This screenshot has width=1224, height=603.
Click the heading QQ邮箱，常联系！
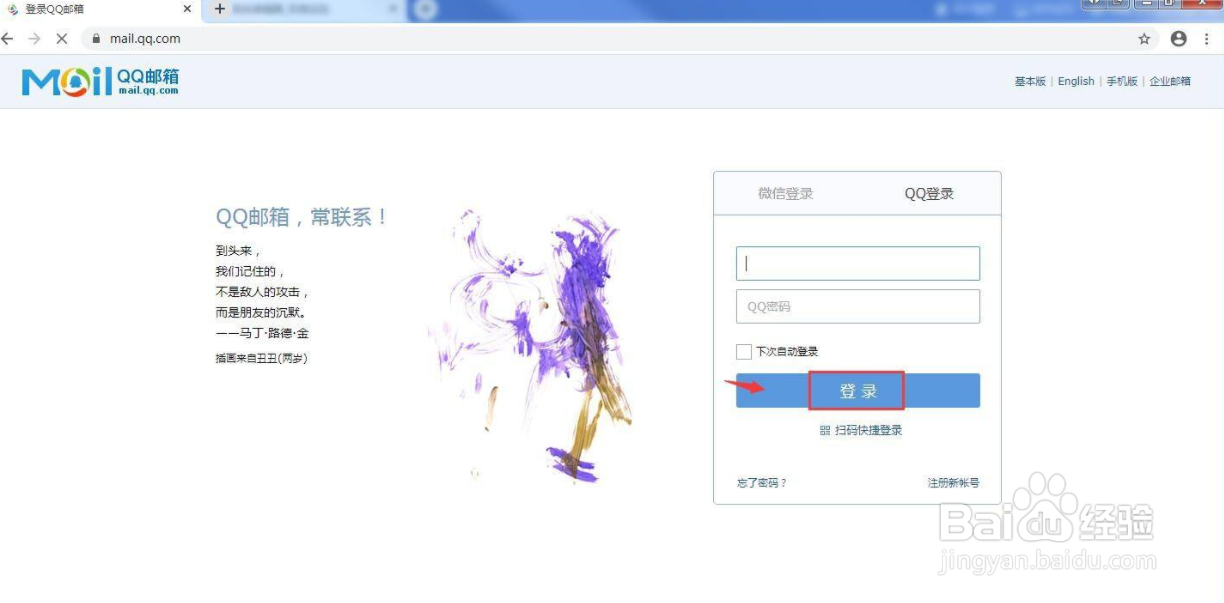[x=302, y=217]
